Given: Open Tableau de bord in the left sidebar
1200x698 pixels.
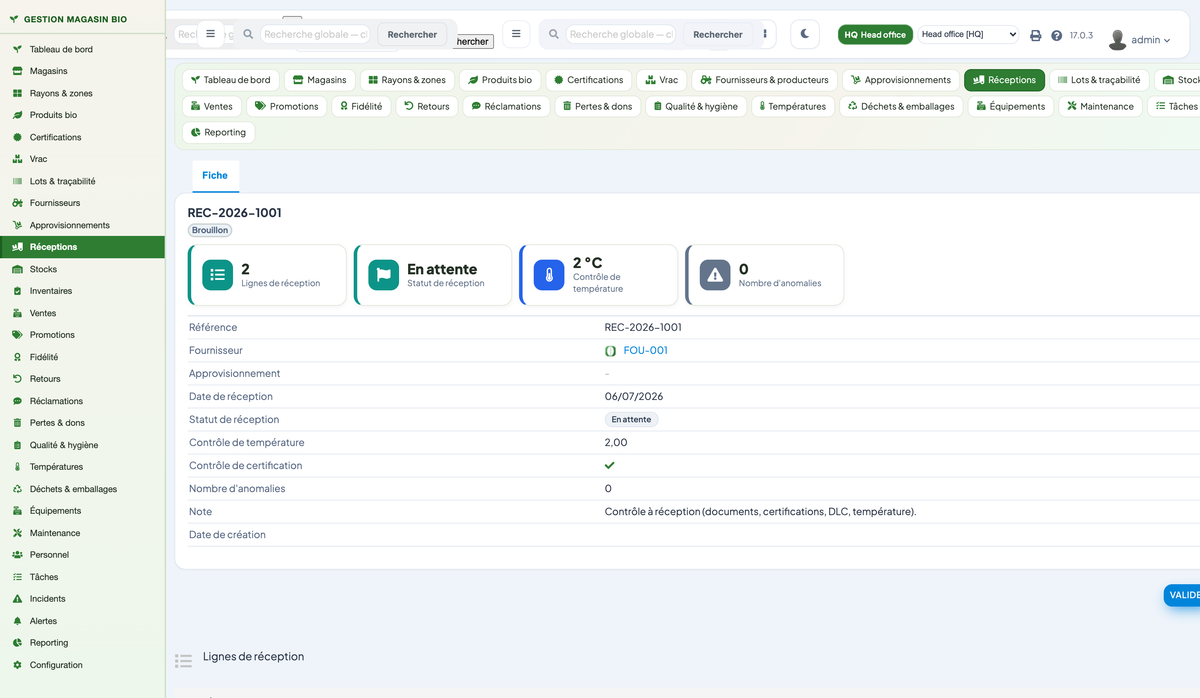Looking at the screenshot, I should (x=82, y=49).
